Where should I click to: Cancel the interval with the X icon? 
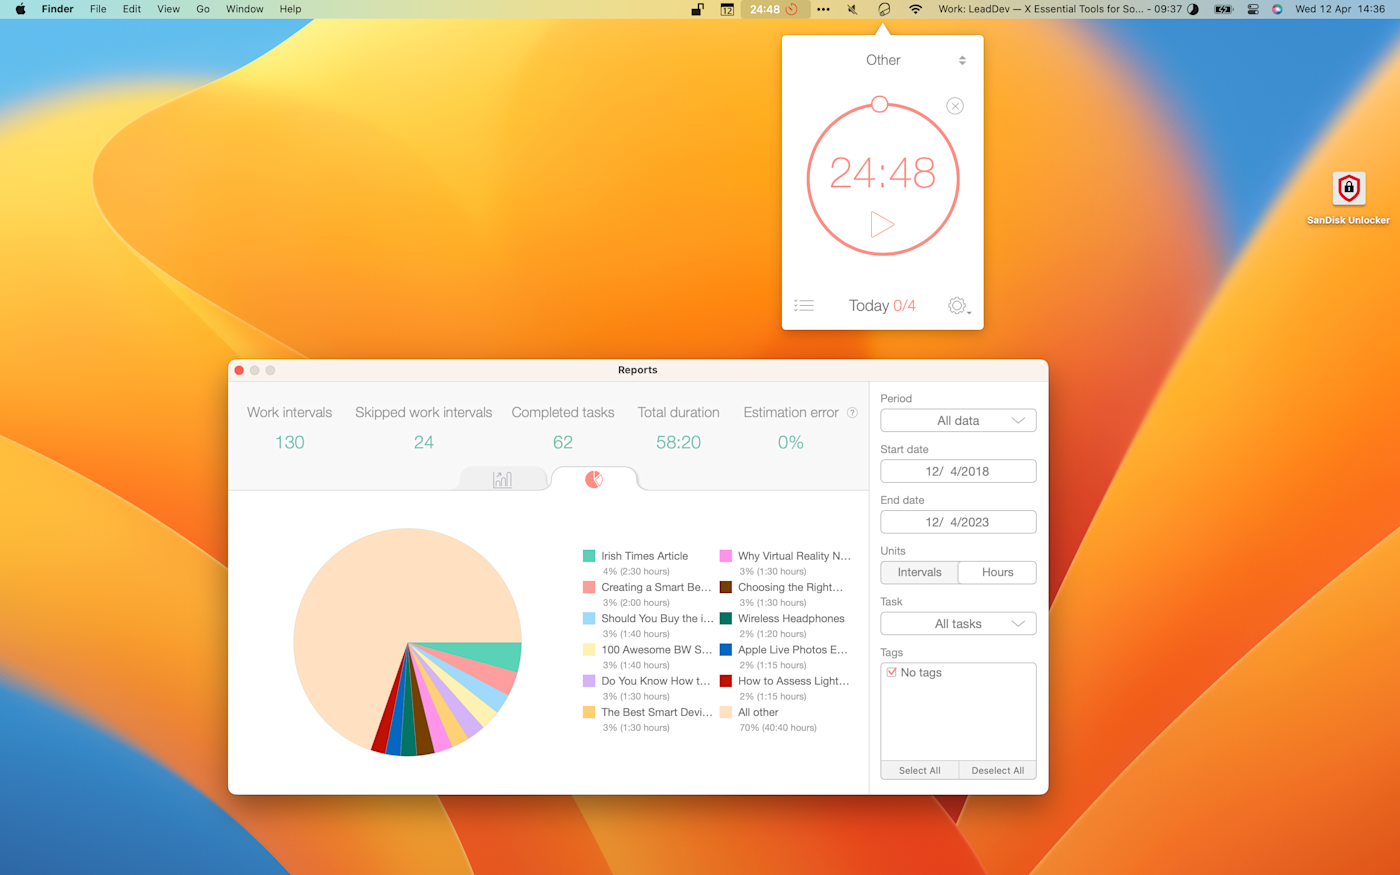point(955,106)
